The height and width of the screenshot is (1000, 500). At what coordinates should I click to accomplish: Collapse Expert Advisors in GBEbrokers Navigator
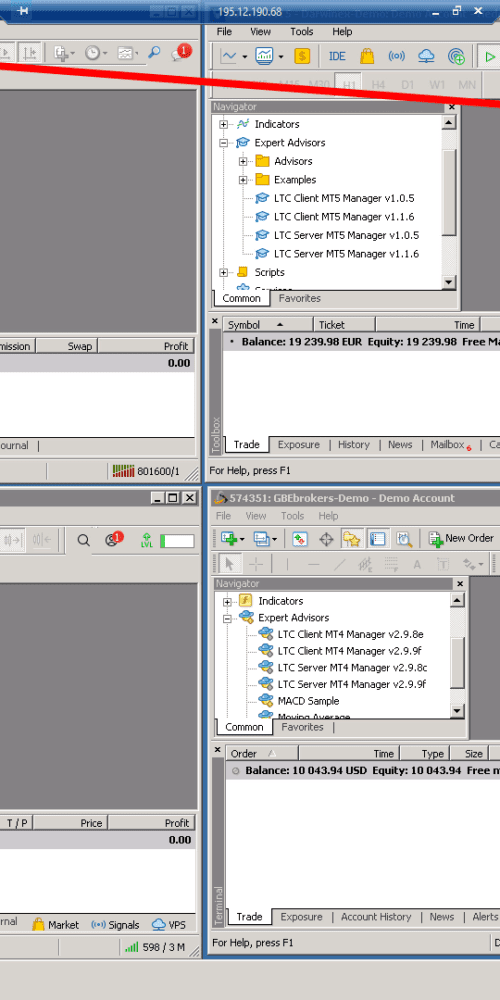click(x=227, y=618)
